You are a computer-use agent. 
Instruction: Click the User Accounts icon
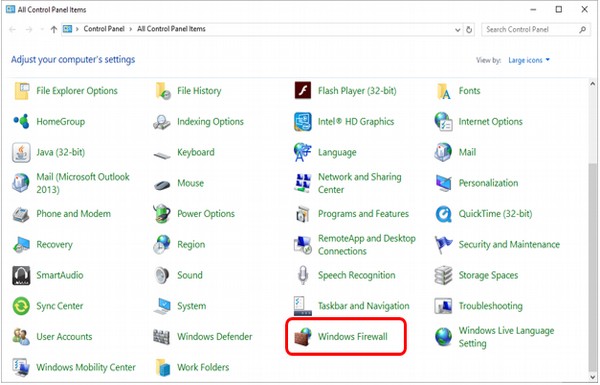[21, 337]
